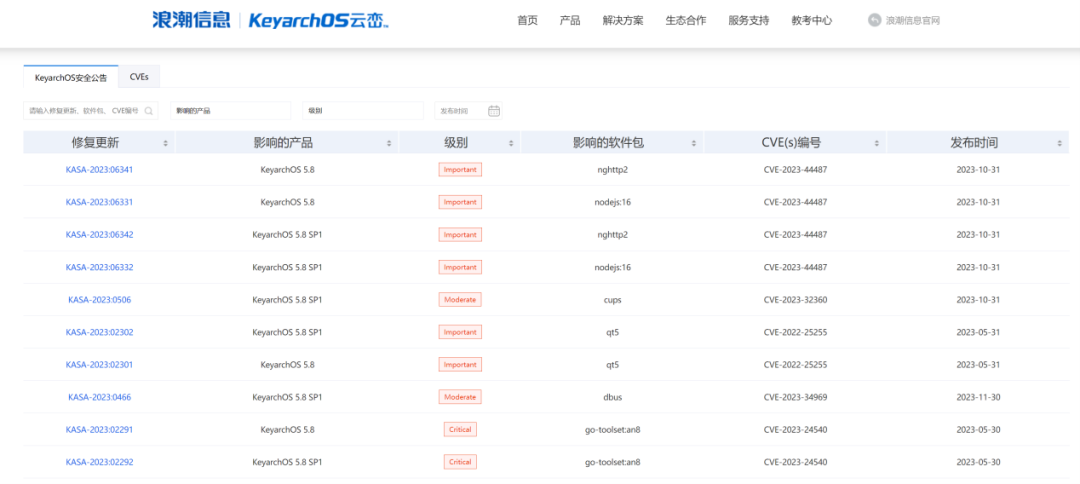This screenshot has height=484, width=1080.
Task: Open the 影响的产品 filter dropdown
Action: [x=231, y=110]
